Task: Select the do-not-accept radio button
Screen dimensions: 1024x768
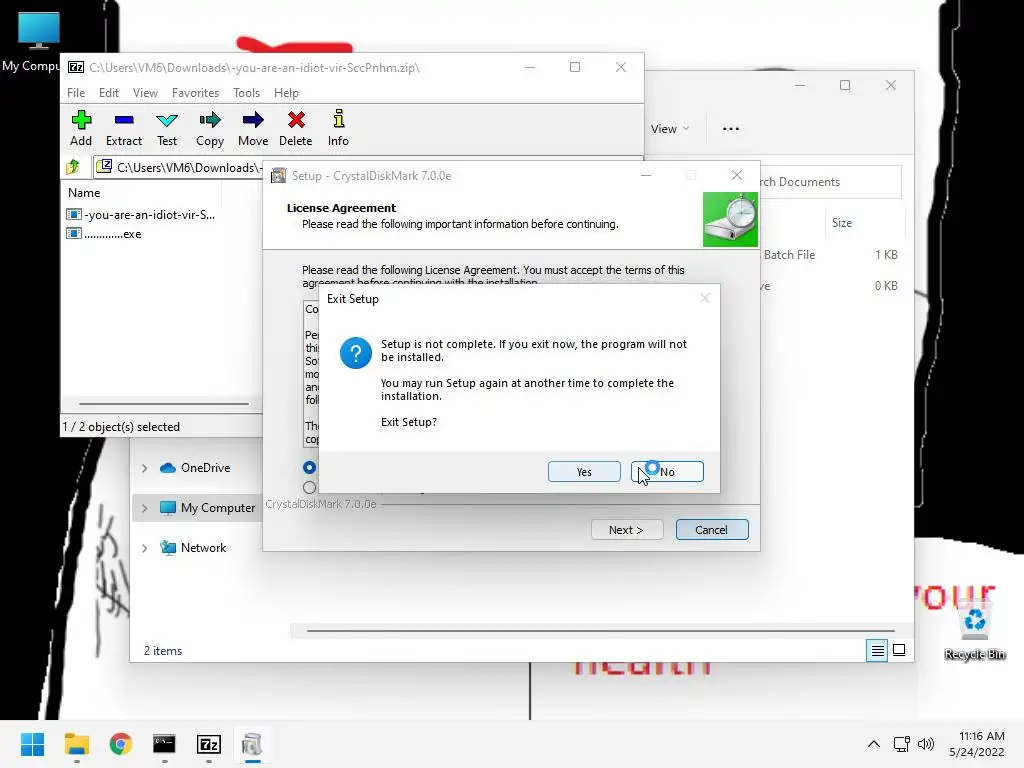Action: click(x=310, y=487)
